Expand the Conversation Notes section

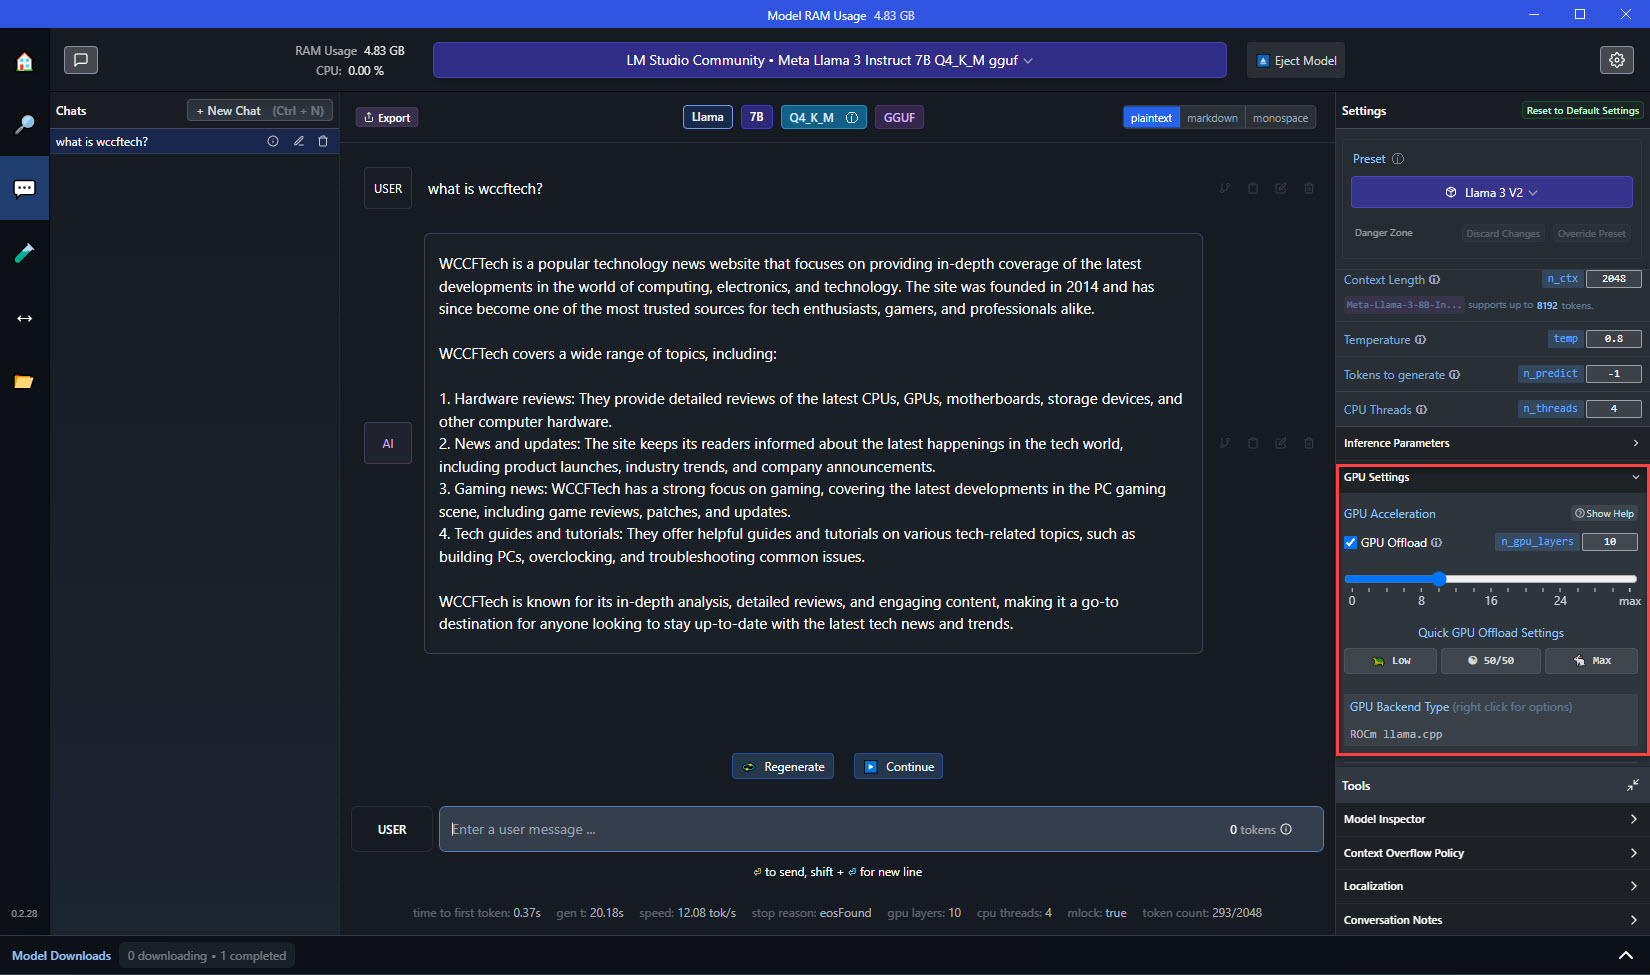(x=1491, y=920)
